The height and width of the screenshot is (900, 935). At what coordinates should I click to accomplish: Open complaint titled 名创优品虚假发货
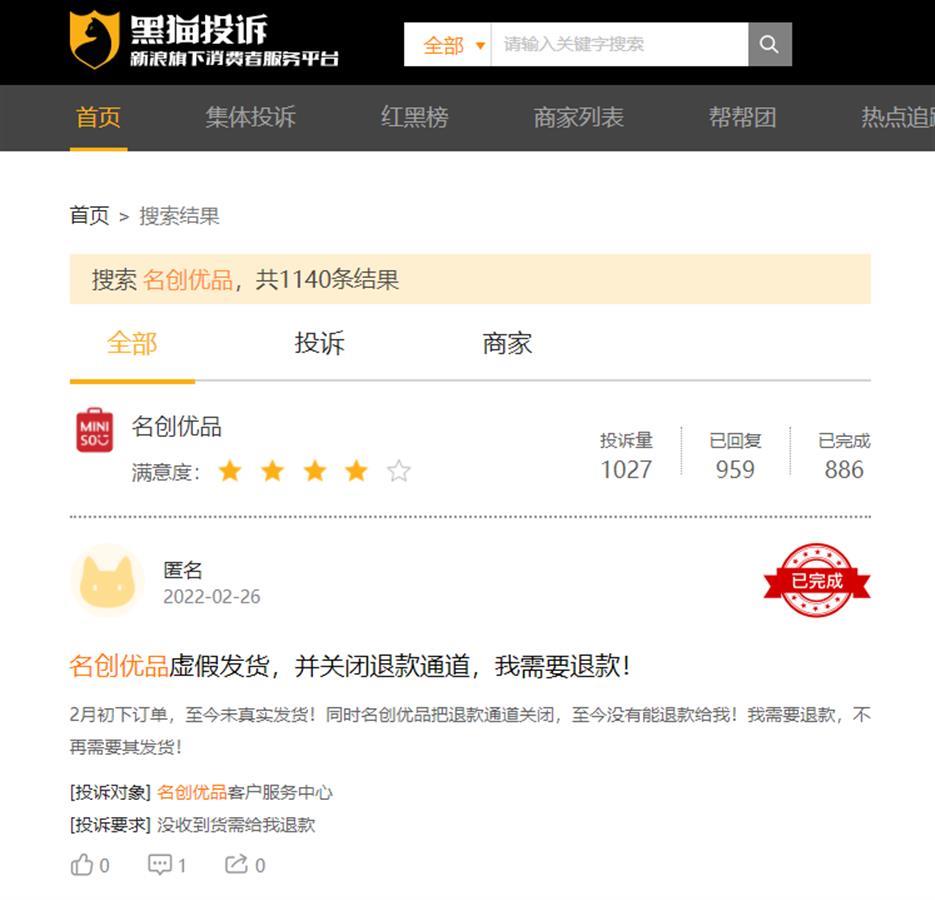click(x=349, y=666)
